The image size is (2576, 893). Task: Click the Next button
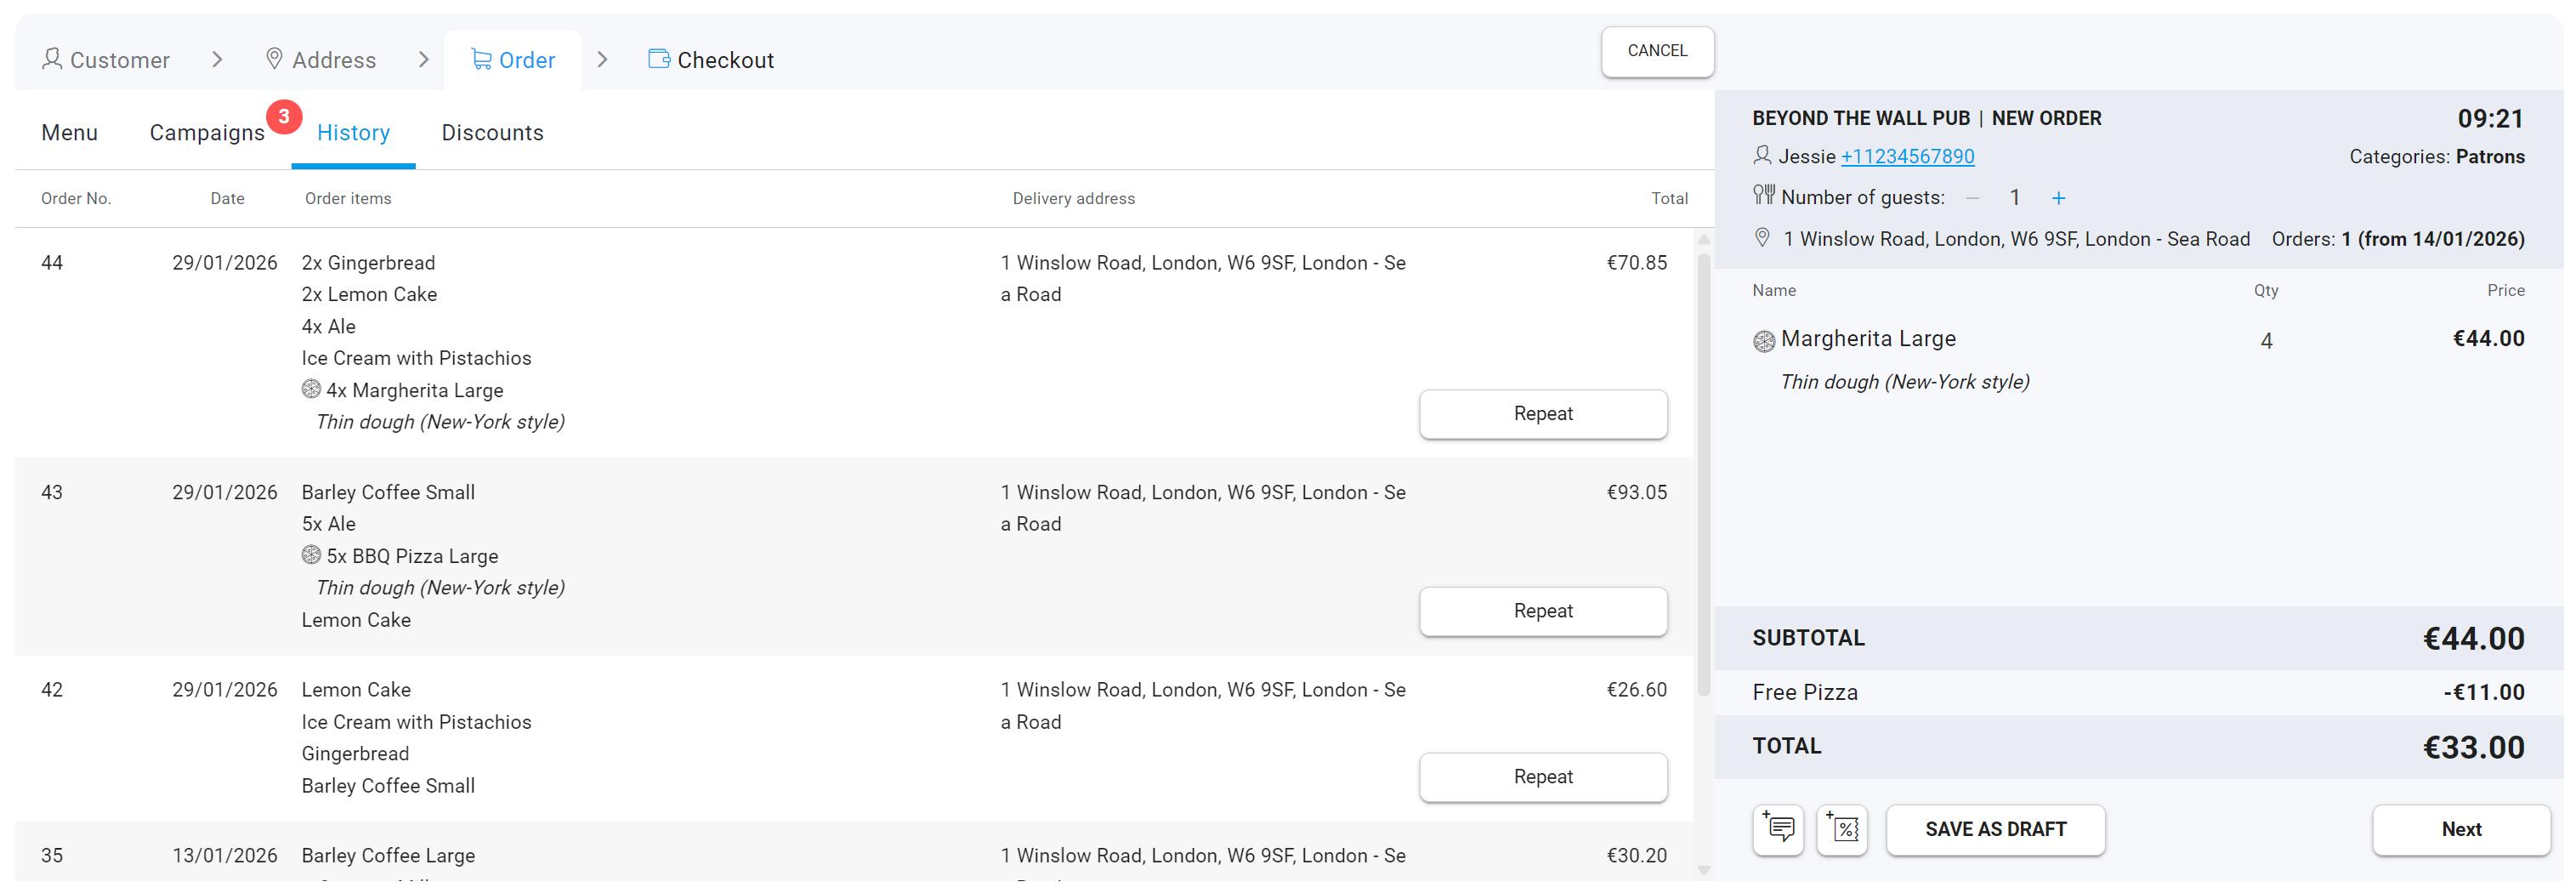point(2460,829)
